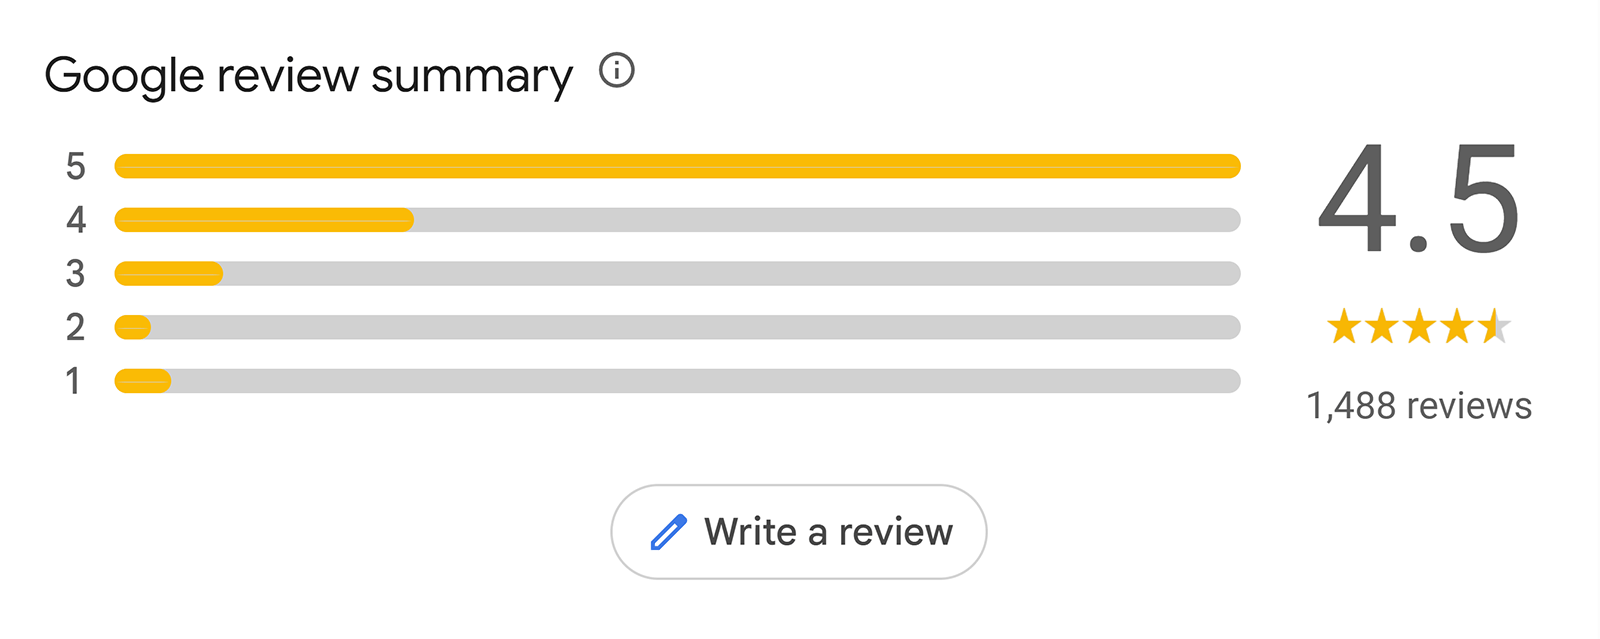This screenshot has height=639, width=1600.
Task: Click the number 4 beside its rating bar
Action: click(x=75, y=220)
